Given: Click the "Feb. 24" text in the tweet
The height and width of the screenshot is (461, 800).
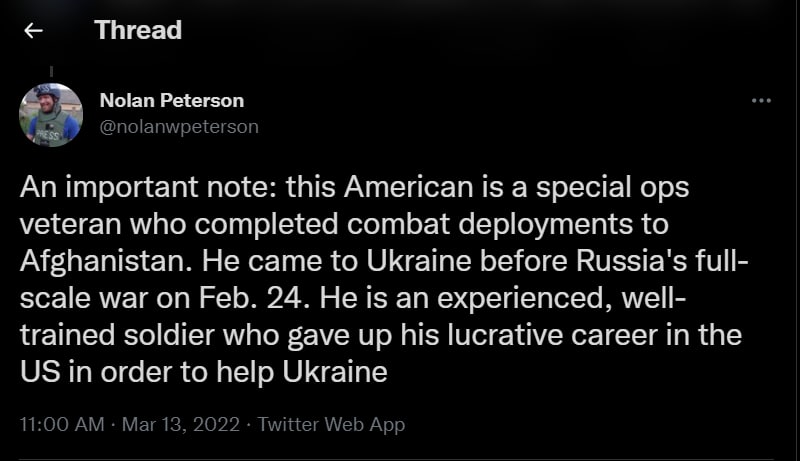Looking at the screenshot, I should [252, 298].
